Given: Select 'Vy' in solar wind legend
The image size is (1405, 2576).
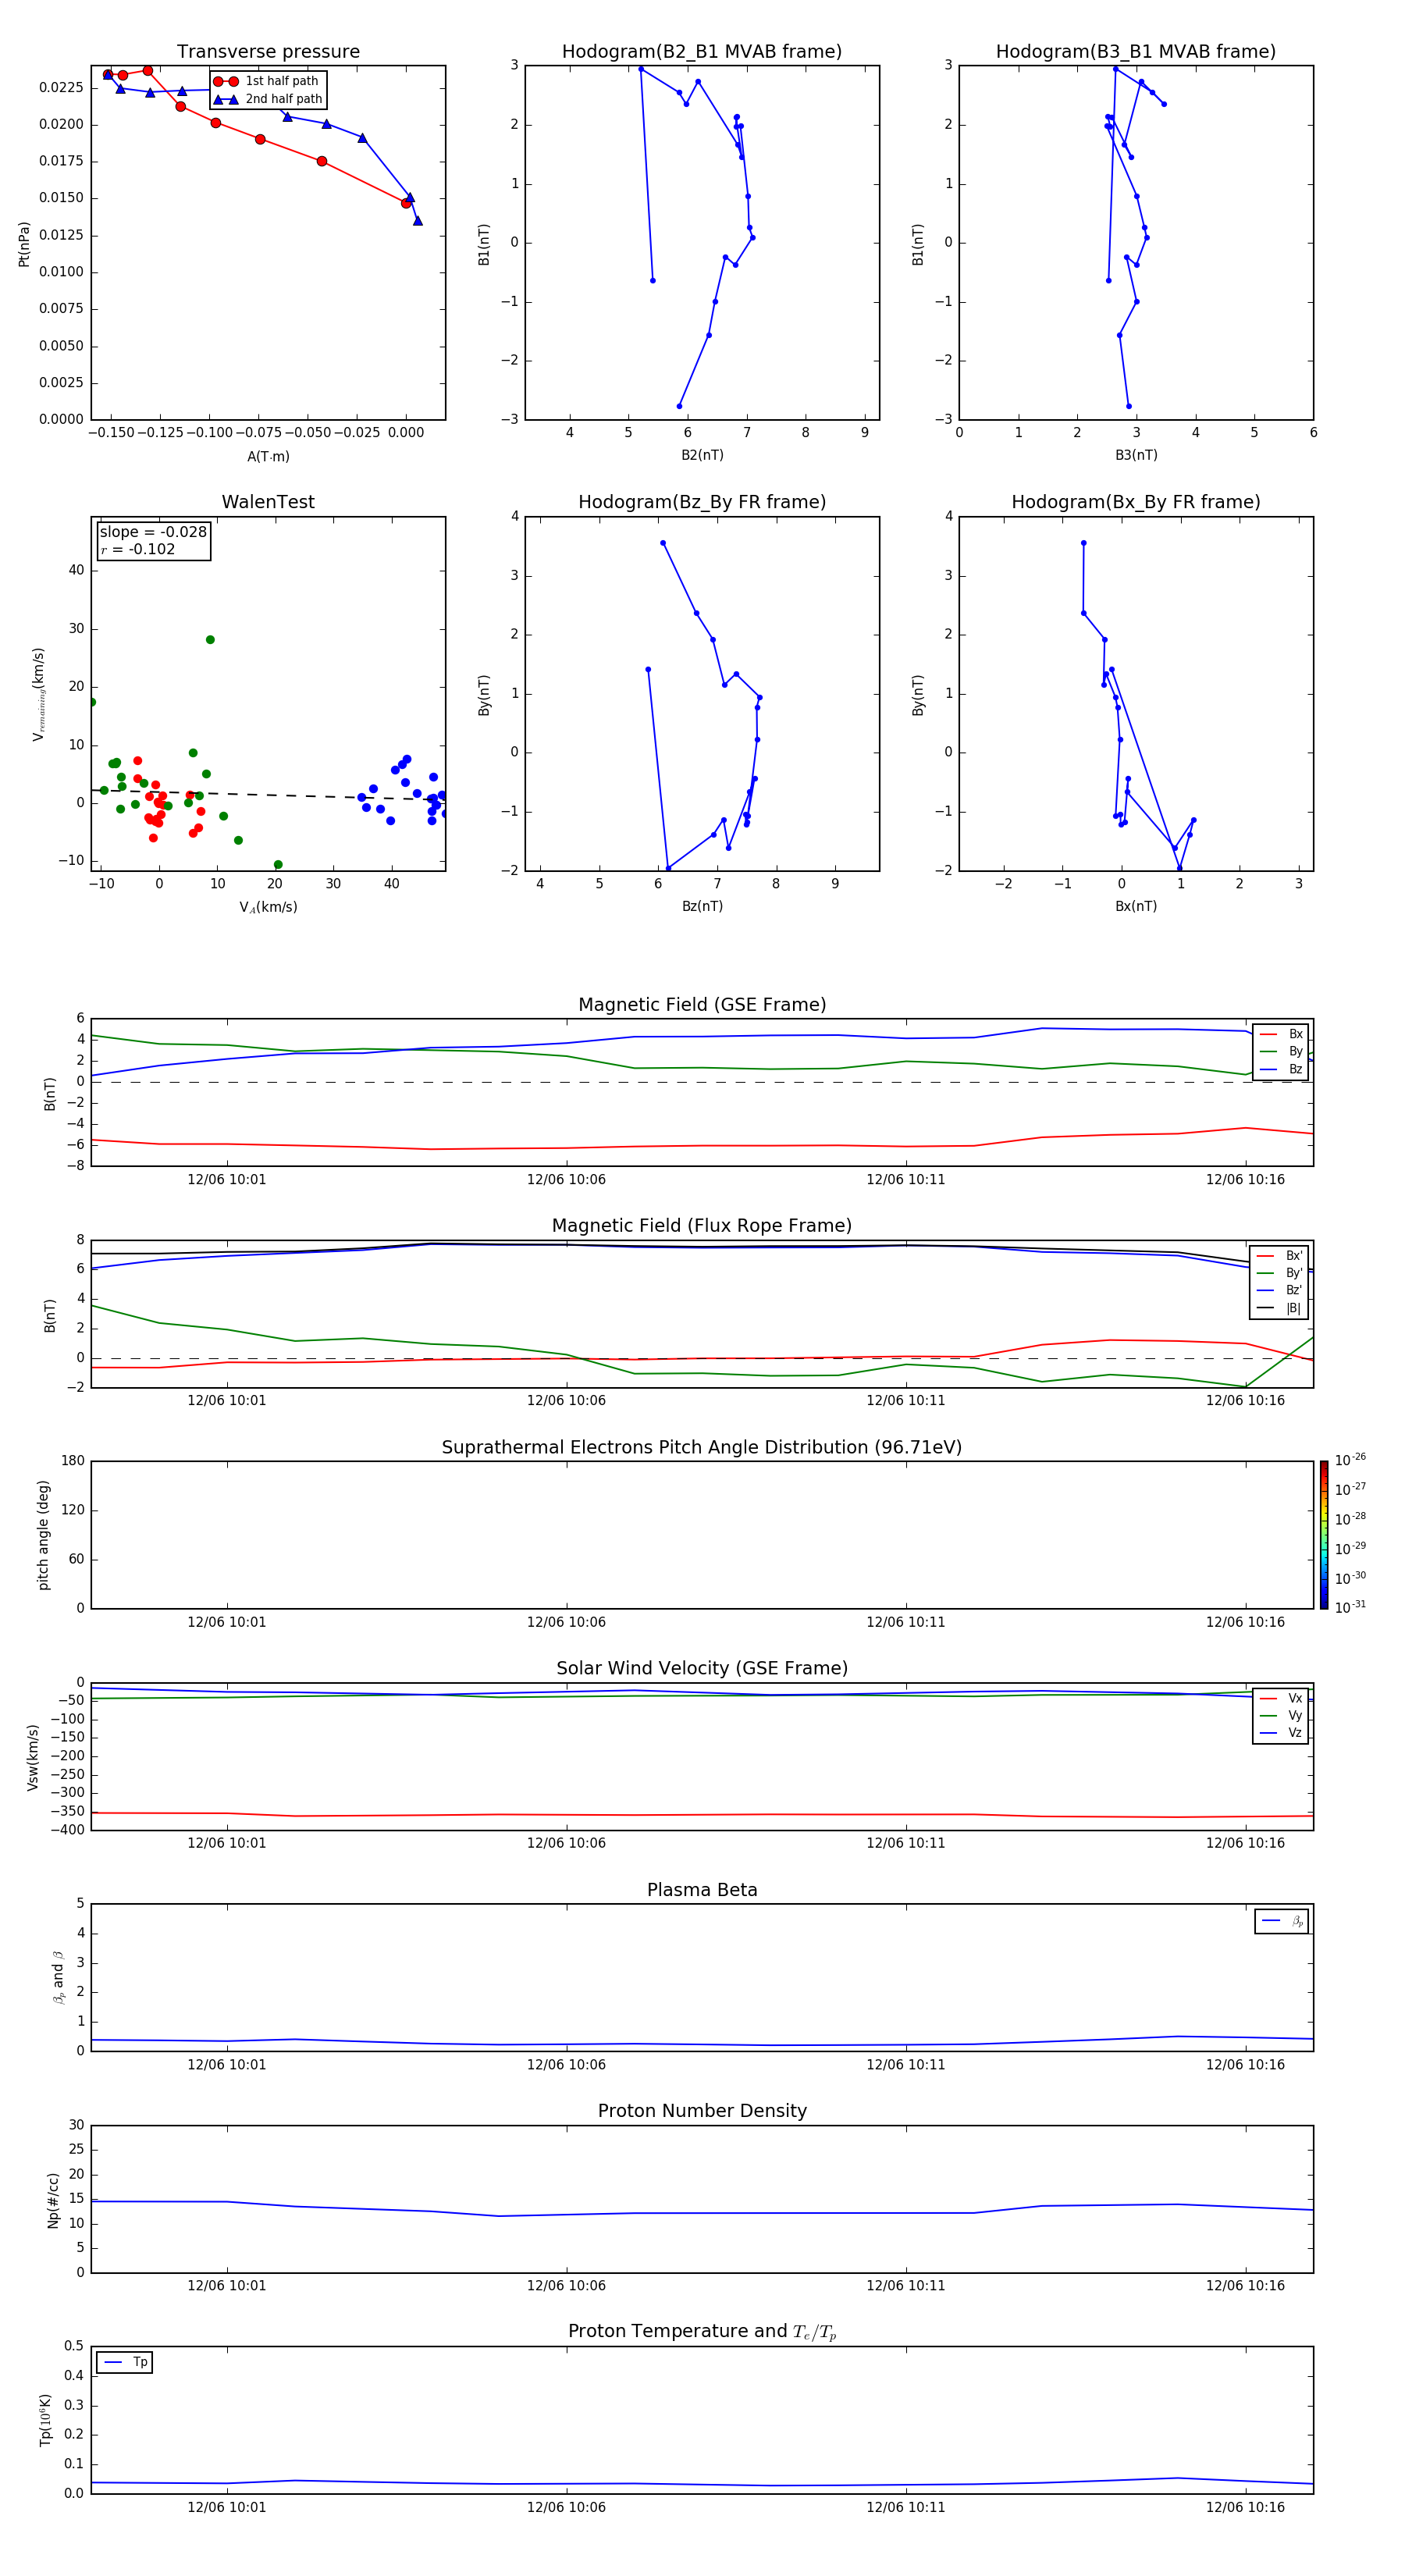Looking at the screenshot, I should coord(1281,1716).
